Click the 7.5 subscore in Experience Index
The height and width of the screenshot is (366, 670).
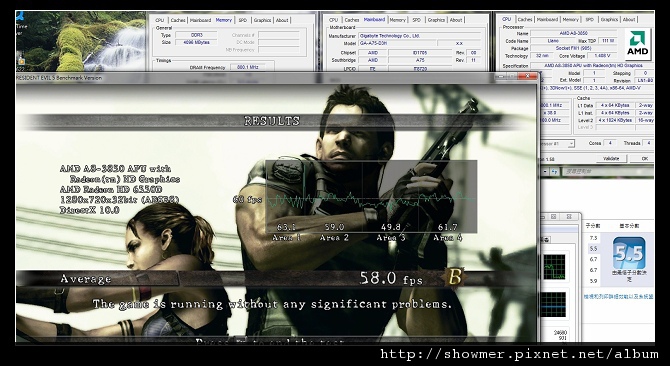(593, 238)
